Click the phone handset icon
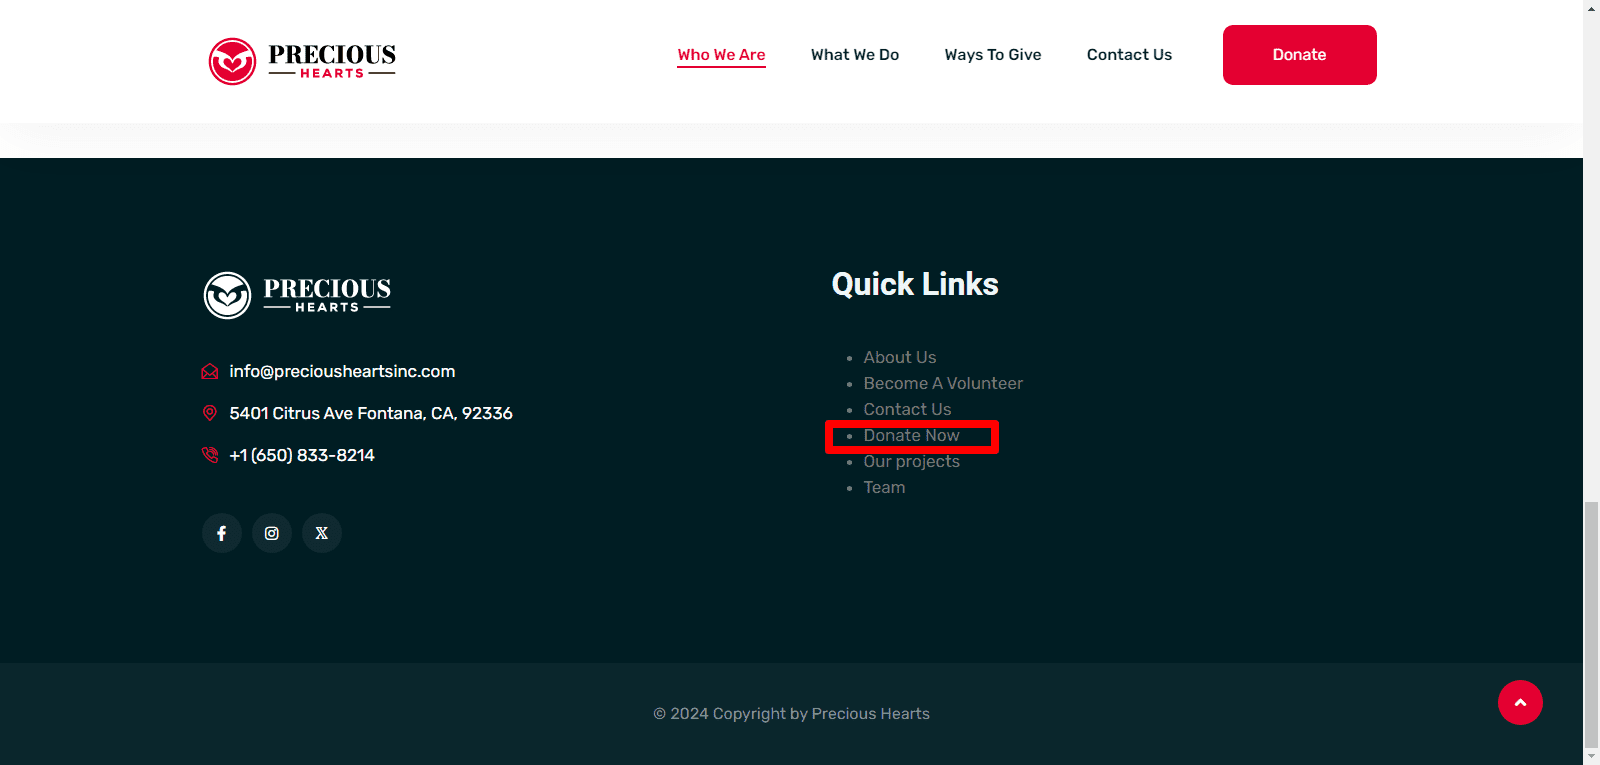 click(210, 455)
